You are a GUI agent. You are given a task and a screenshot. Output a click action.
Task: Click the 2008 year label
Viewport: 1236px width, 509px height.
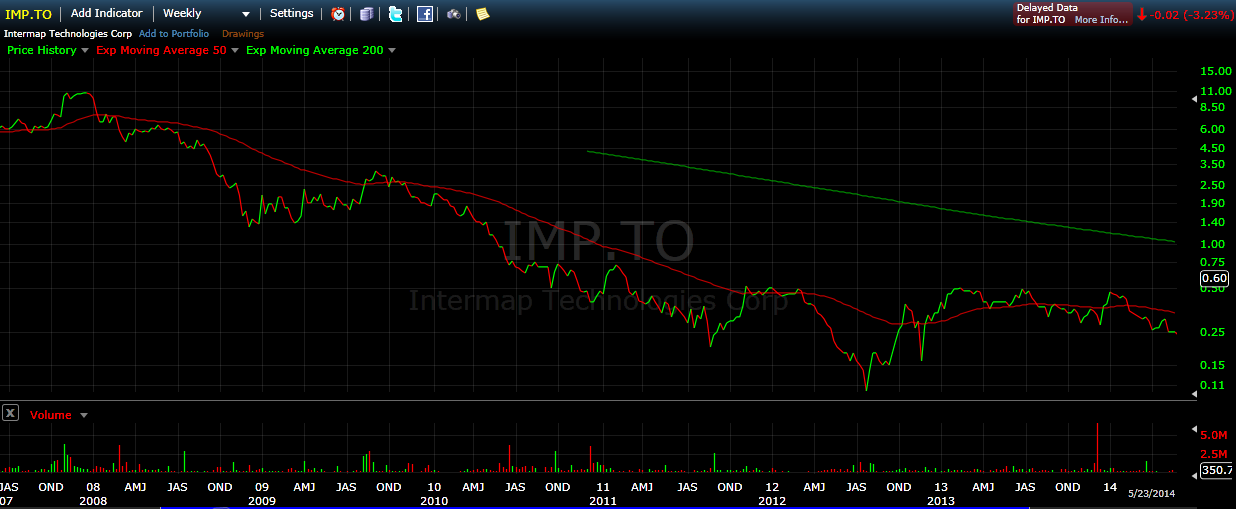(x=93, y=500)
